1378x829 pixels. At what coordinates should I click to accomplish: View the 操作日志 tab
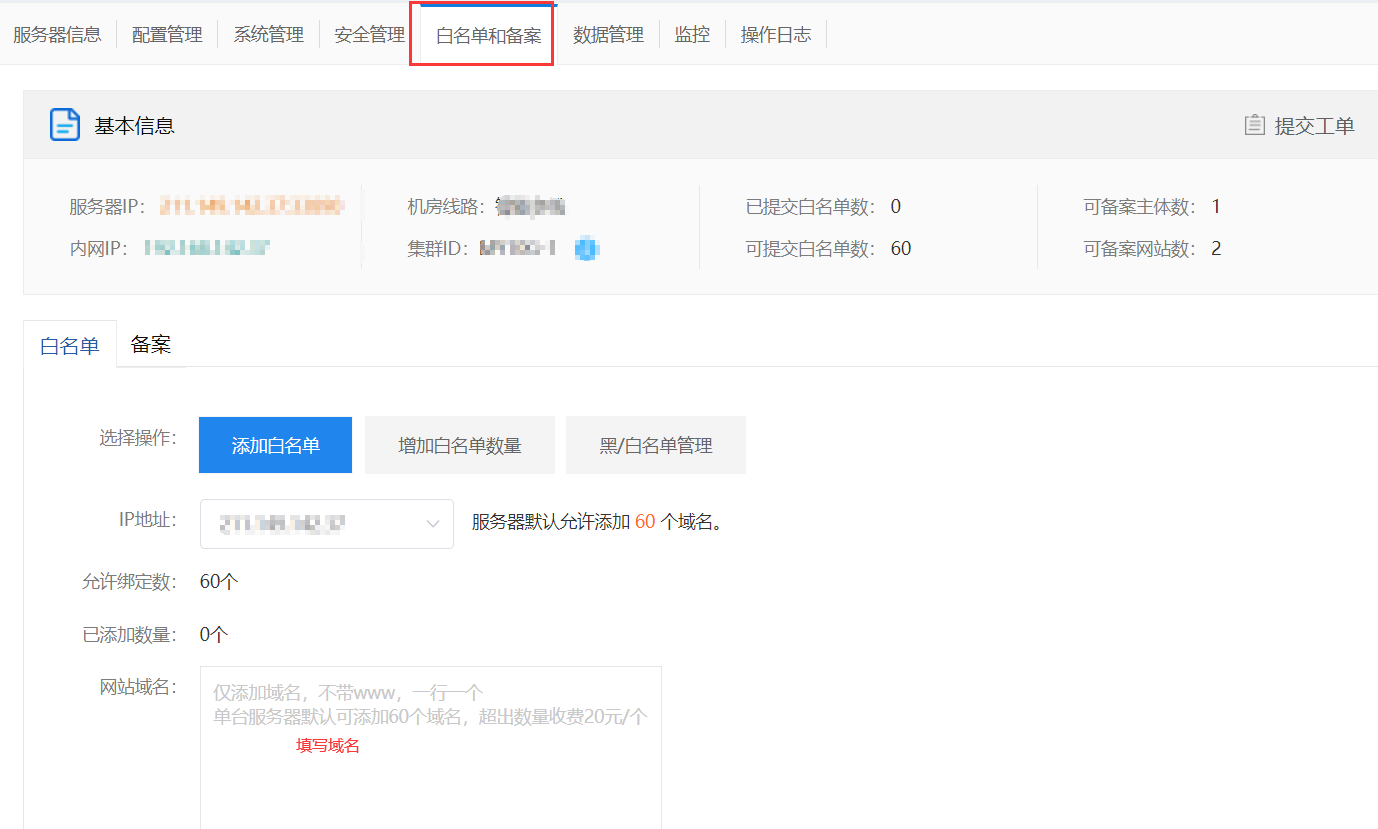click(775, 35)
